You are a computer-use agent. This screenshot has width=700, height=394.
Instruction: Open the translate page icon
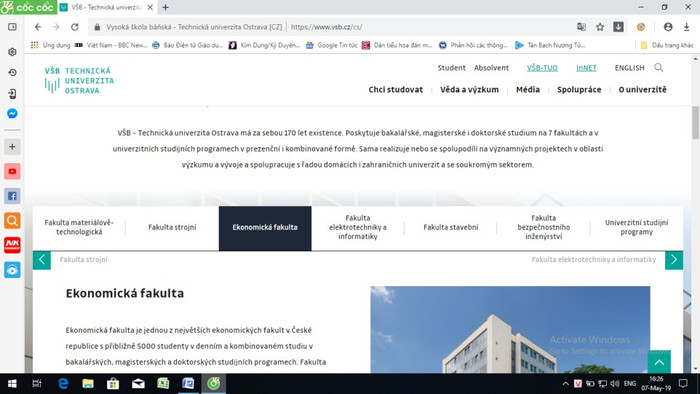point(581,27)
